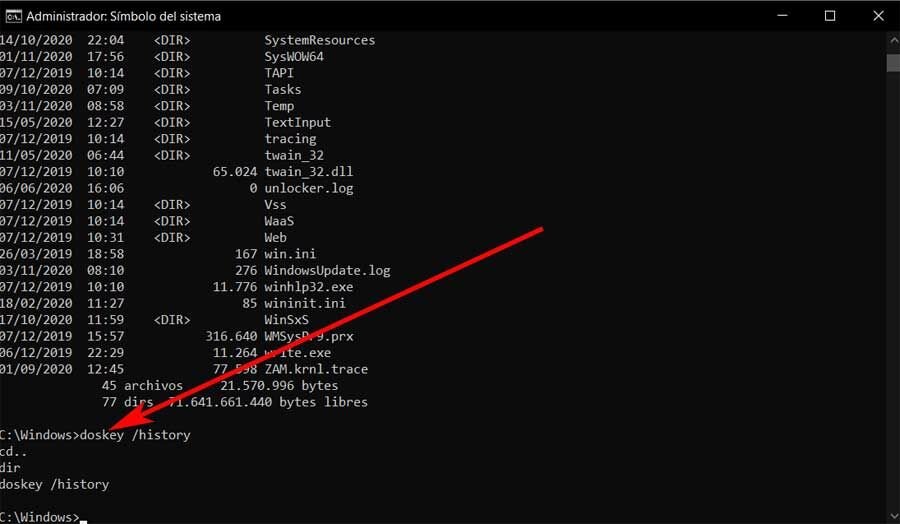The width and height of the screenshot is (900, 524).
Task: Click the file size 65.024
Action: pyautogui.click(x=235, y=172)
